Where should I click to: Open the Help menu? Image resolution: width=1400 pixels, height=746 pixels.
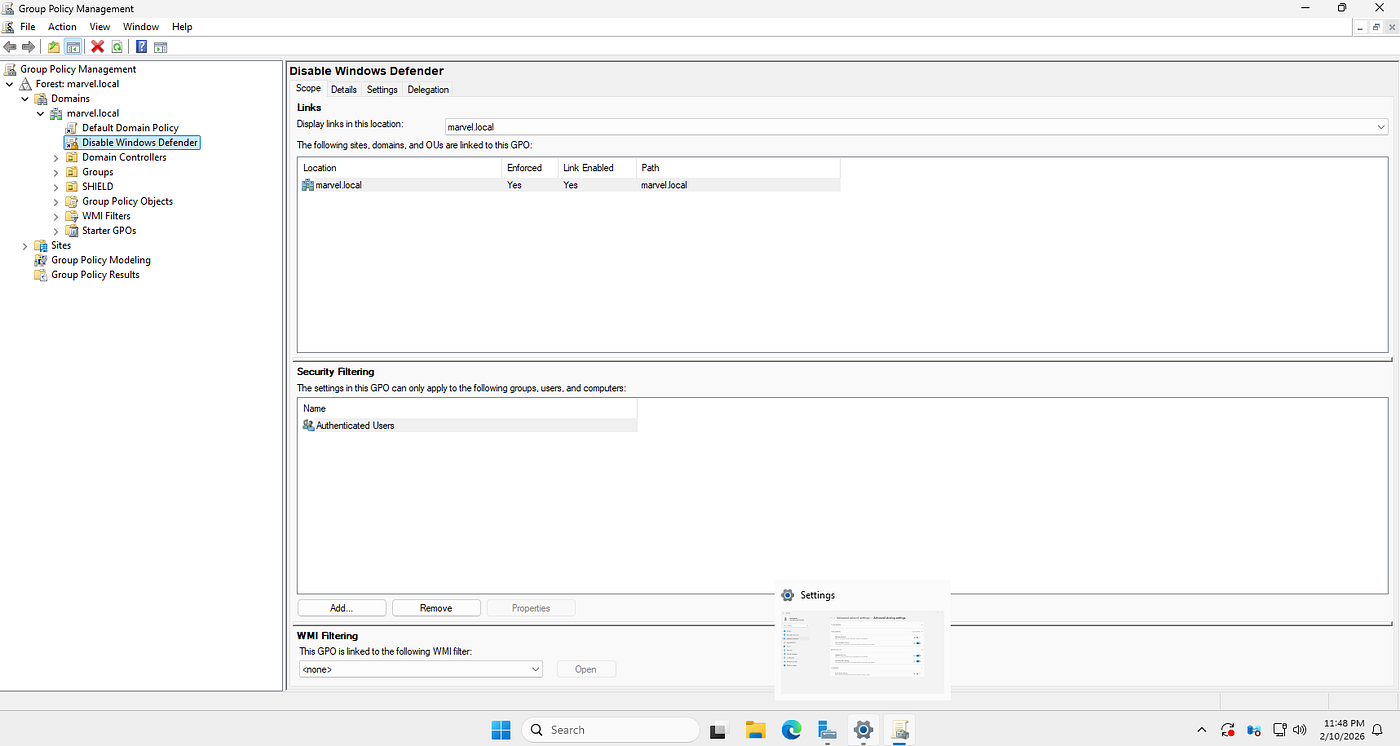[182, 27]
